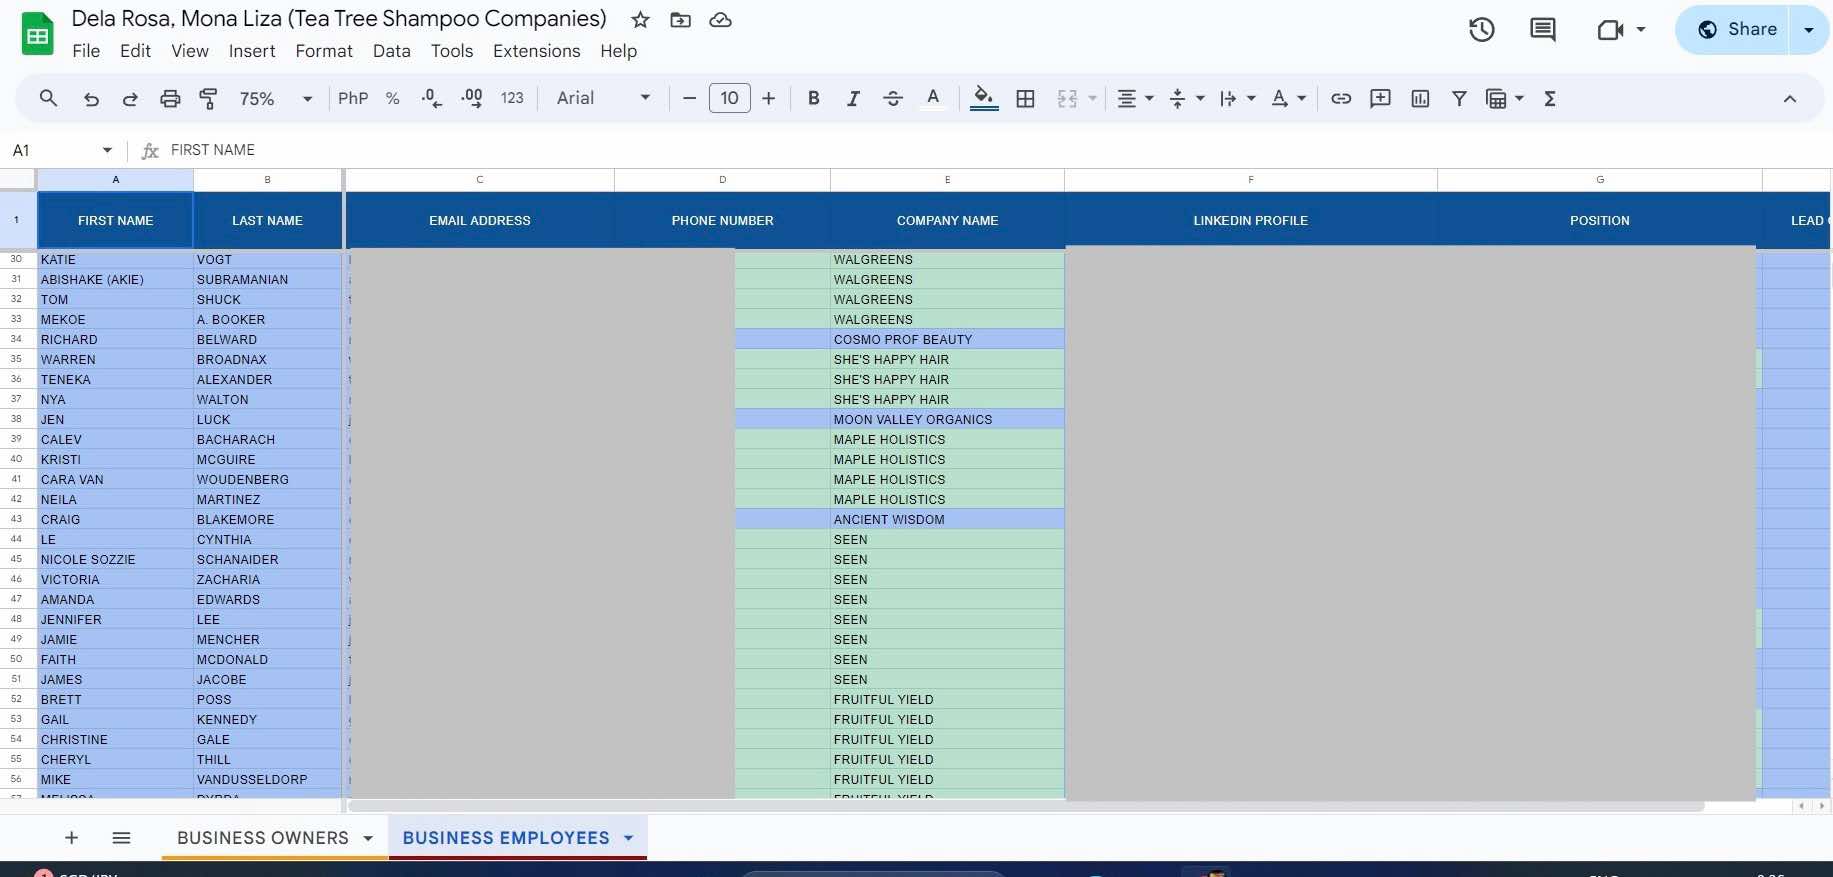Open text wrapping options
This screenshot has height=877, width=1833.
[1237, 98]
